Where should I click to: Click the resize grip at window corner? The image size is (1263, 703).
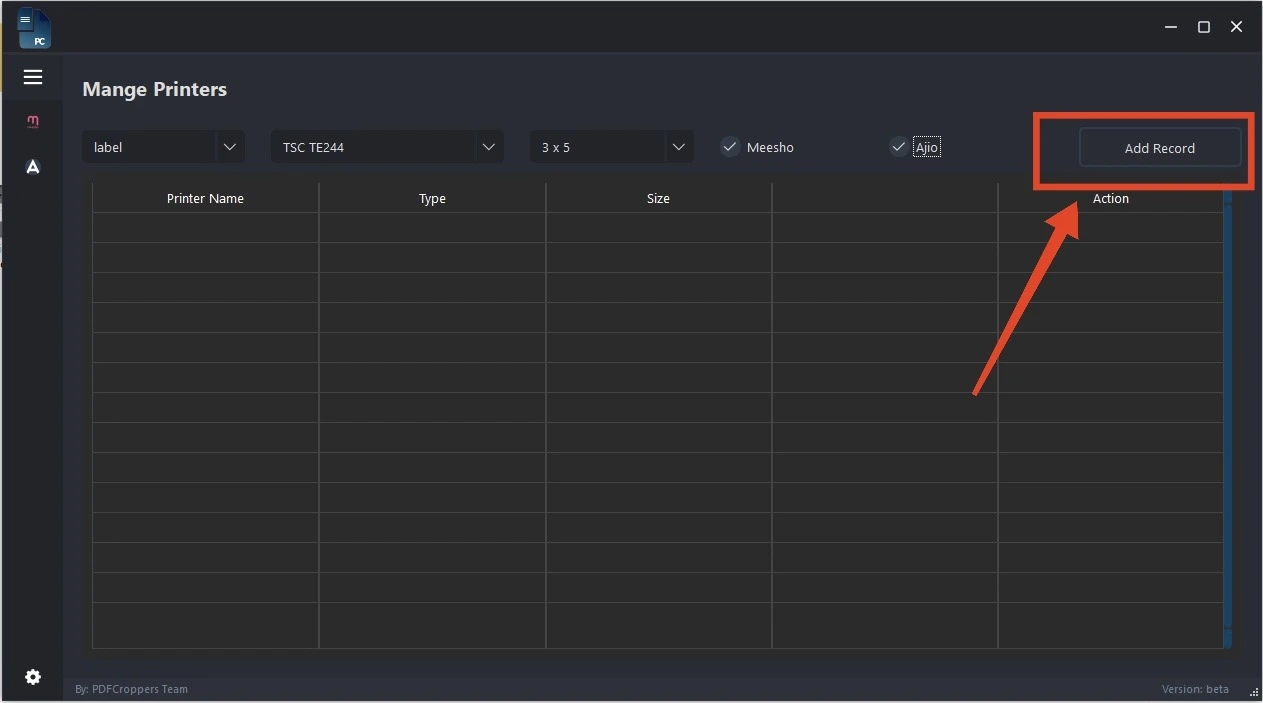(1253, 692)
